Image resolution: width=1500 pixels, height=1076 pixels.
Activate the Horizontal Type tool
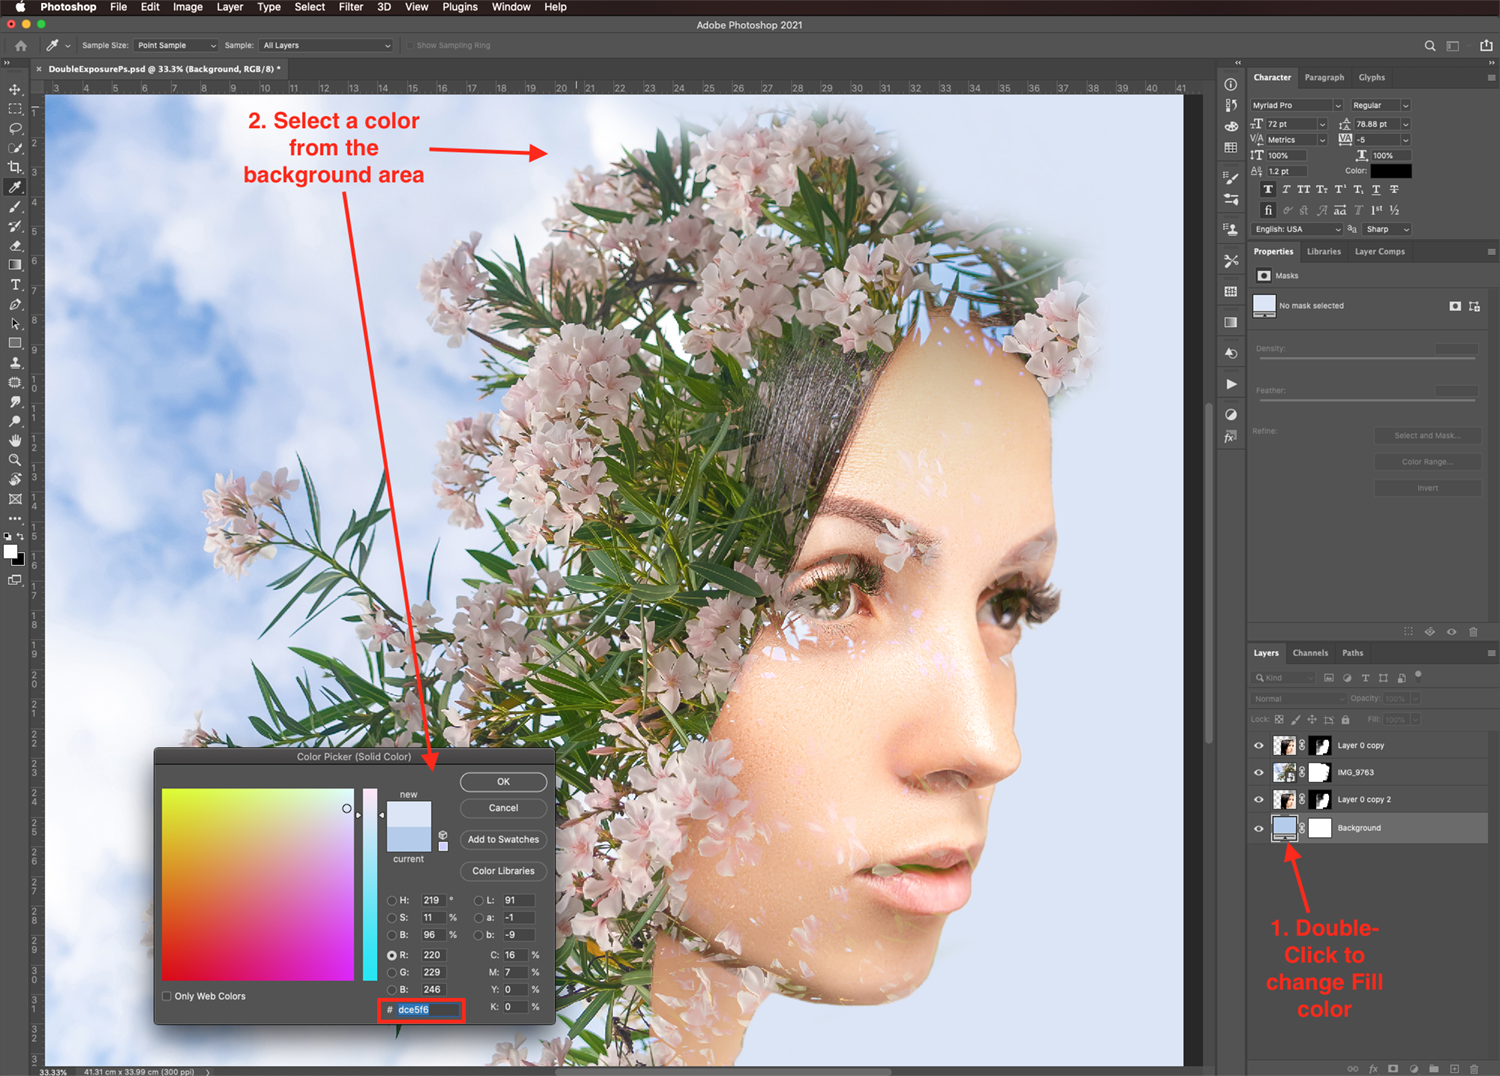(x=15, y=285)
